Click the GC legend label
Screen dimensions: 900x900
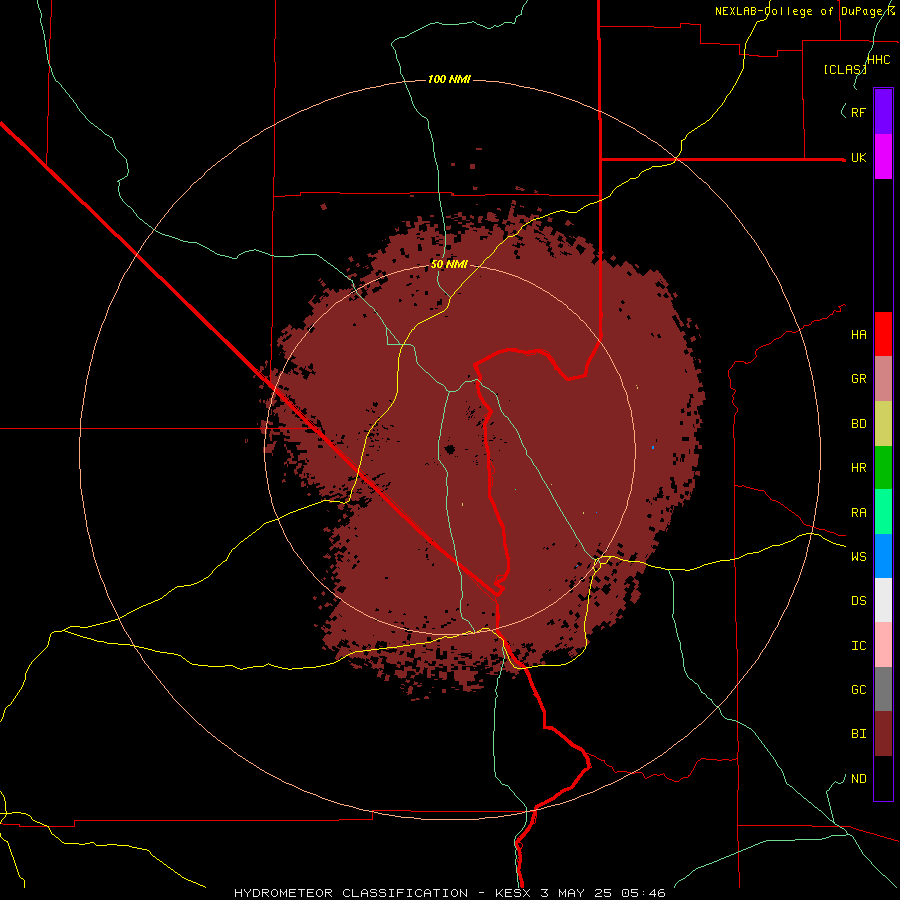[x=858, y=690]
